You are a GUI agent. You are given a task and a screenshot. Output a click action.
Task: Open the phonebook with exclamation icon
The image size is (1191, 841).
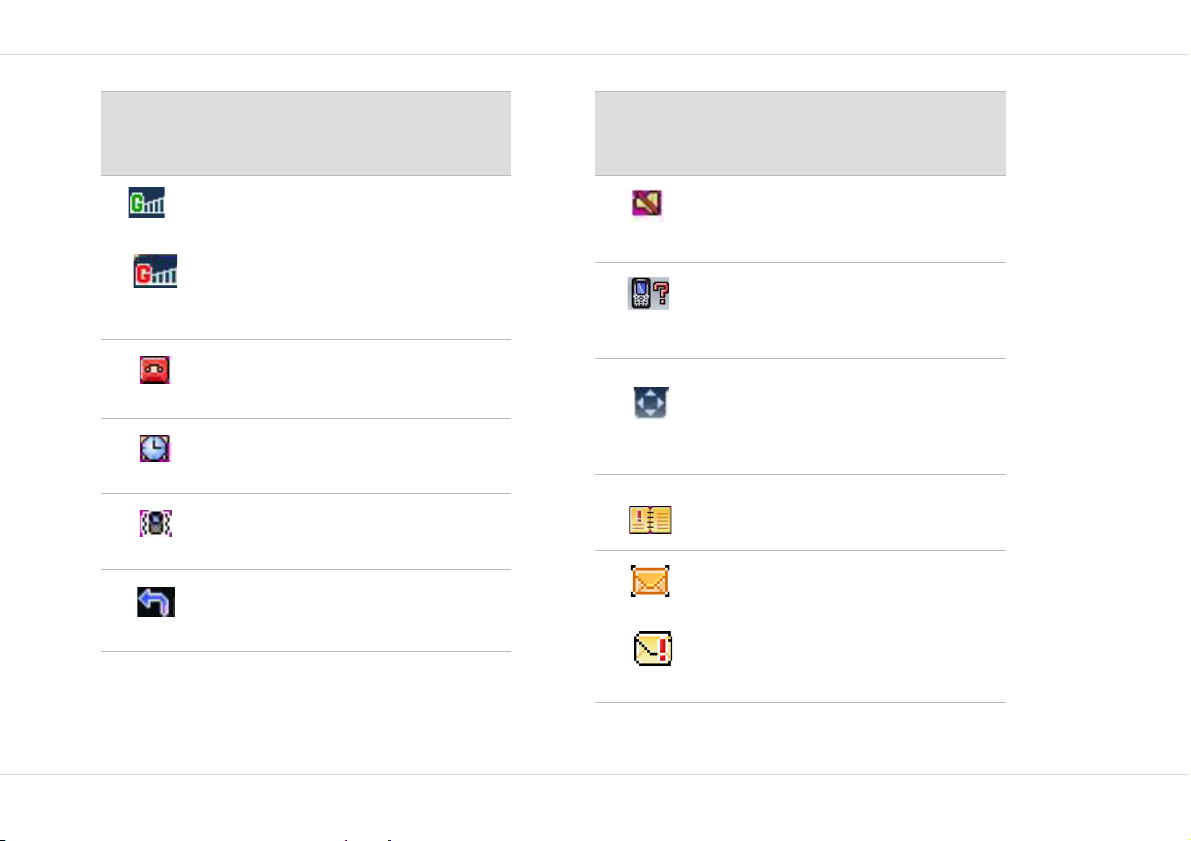650,520
